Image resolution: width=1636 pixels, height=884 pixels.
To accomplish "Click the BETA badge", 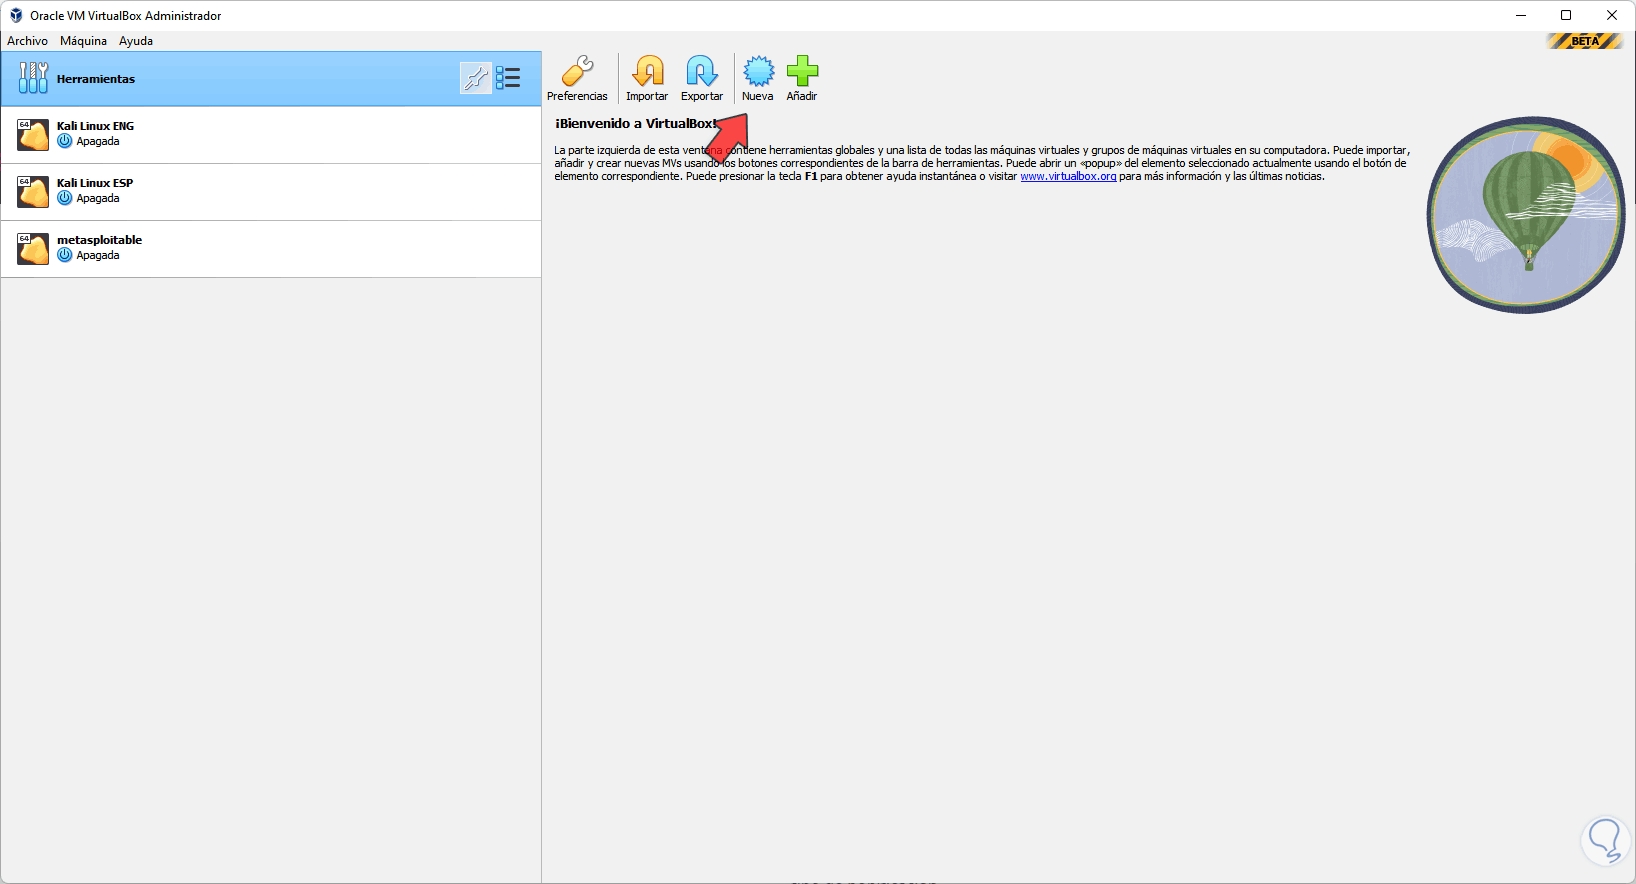I will click(1585, 41).
